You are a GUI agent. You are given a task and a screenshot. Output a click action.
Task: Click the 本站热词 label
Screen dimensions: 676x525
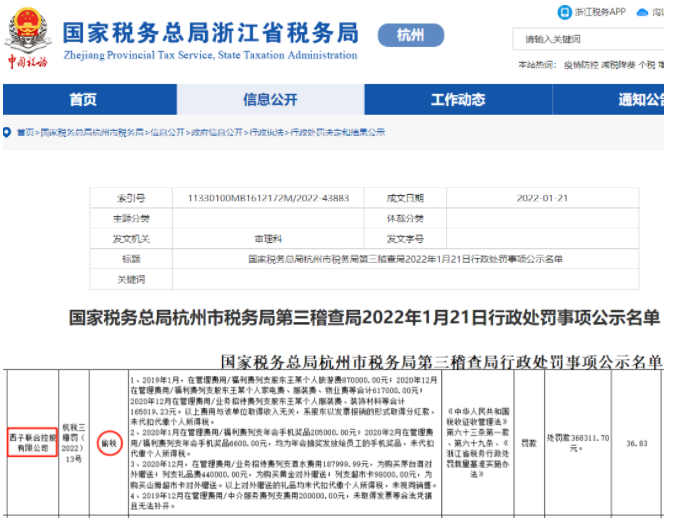537,65
